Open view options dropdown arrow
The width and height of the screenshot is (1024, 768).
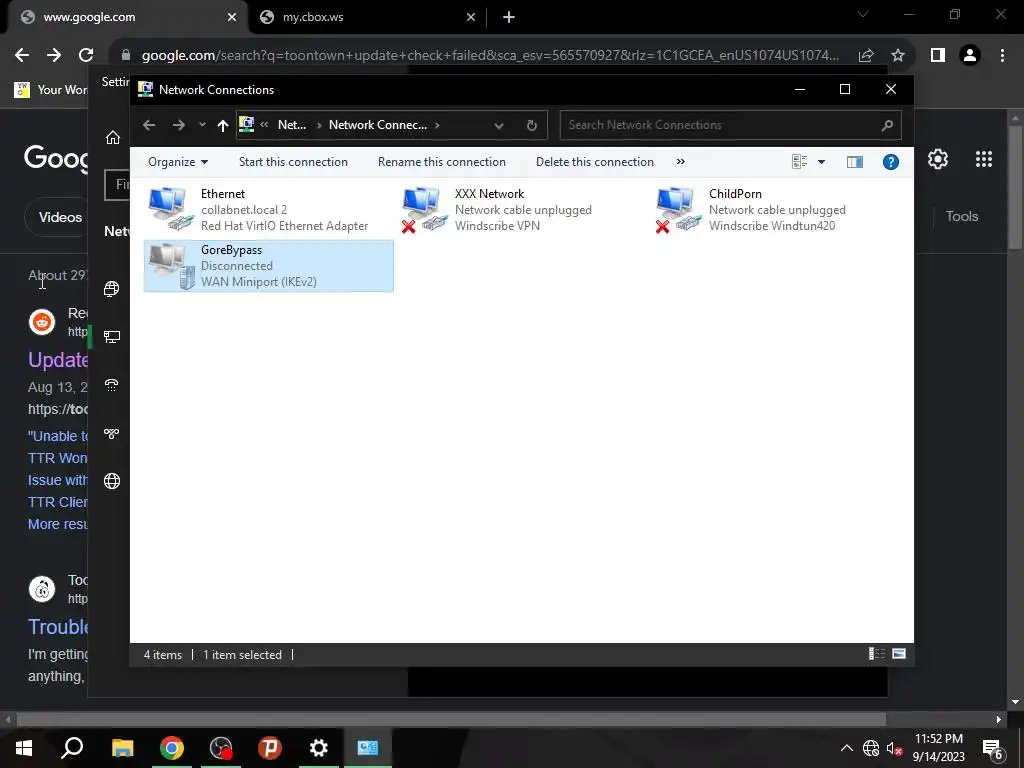tap(822, 161)
